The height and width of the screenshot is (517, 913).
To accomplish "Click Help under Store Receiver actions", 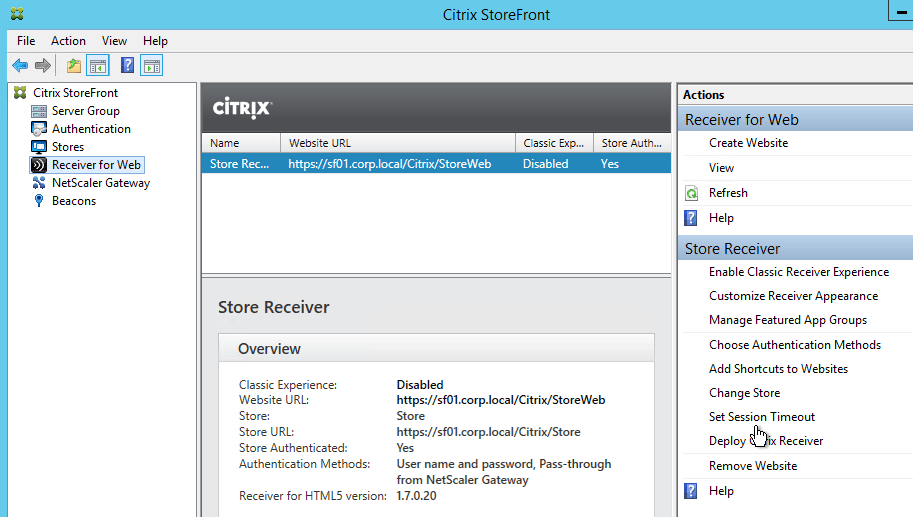I will click(x=721, y=491).
